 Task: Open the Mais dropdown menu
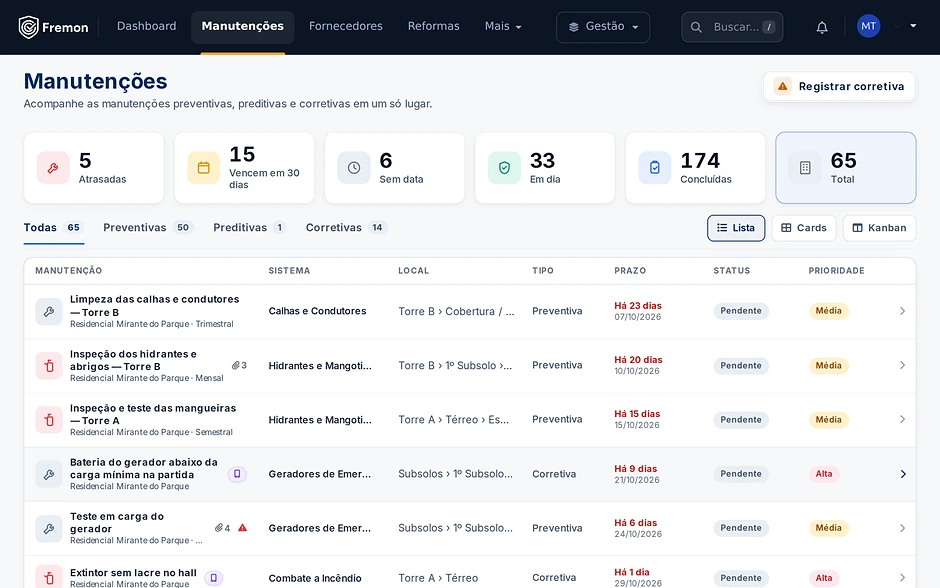(503, 26)
